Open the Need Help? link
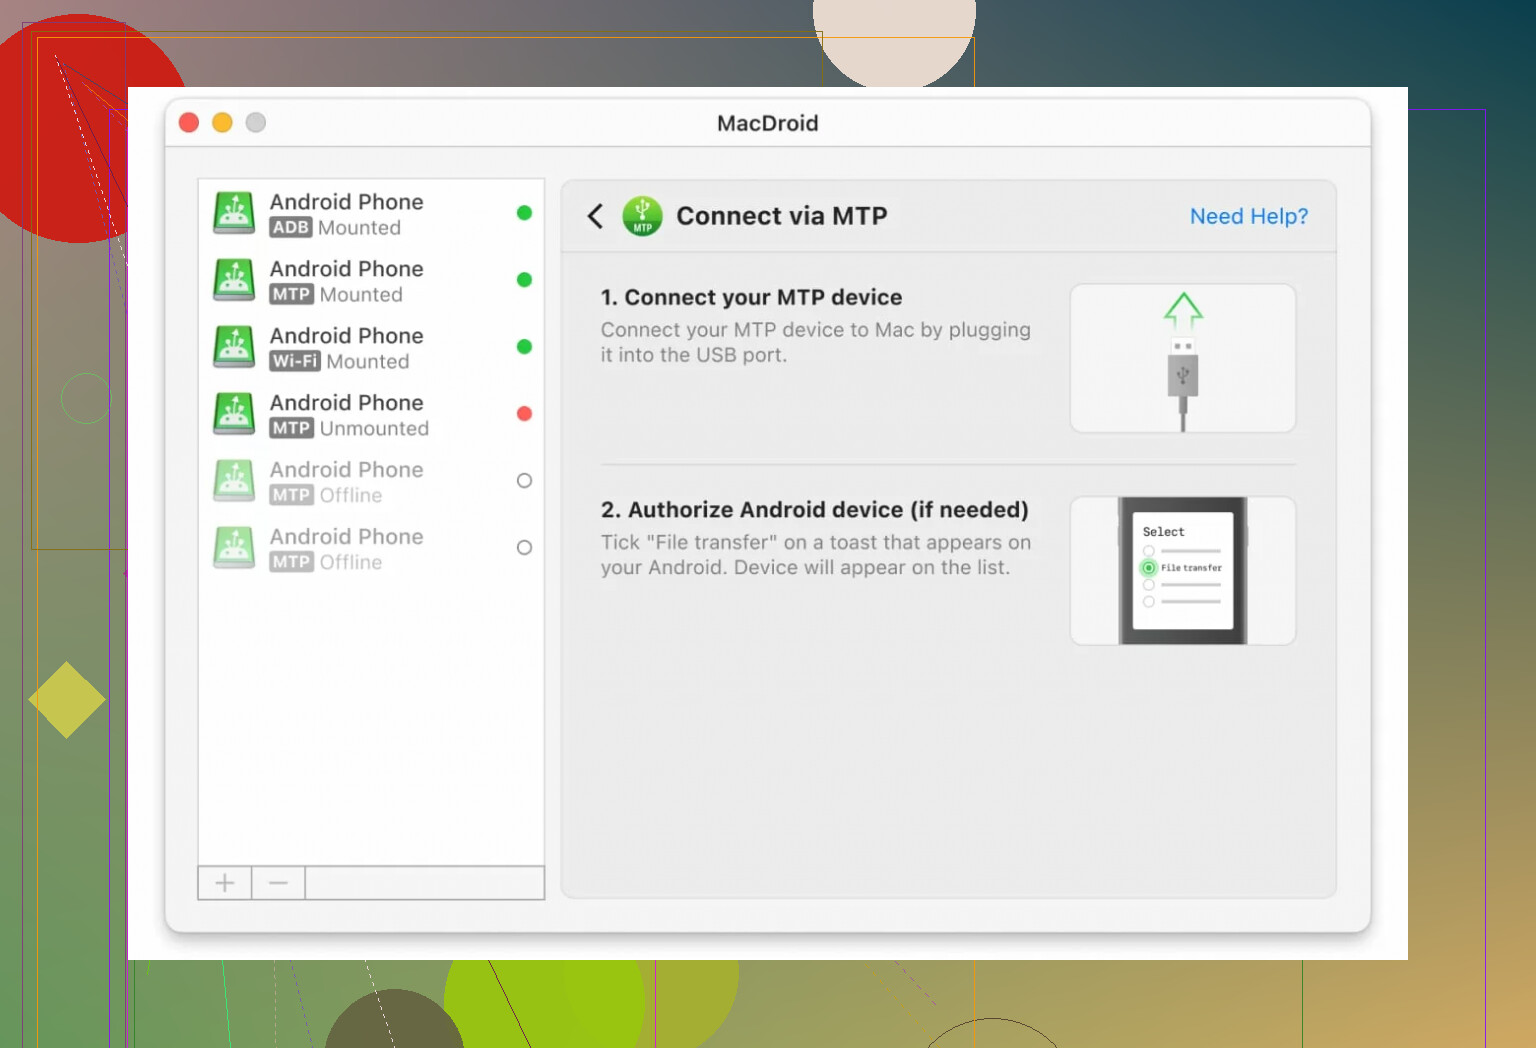The height and width of the screenshot is (1048, 1536). pyautogui.click(x=1249, y=216)
